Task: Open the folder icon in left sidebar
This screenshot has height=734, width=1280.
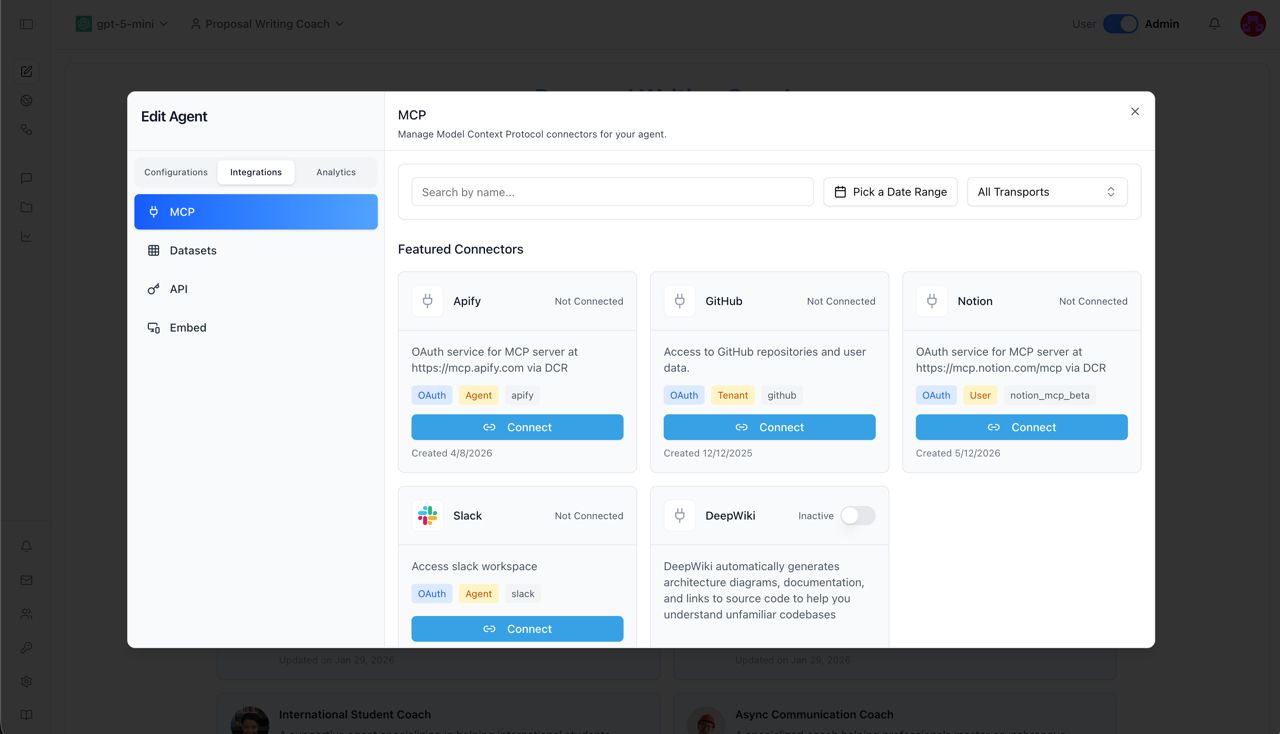Action: click(27, 207)
